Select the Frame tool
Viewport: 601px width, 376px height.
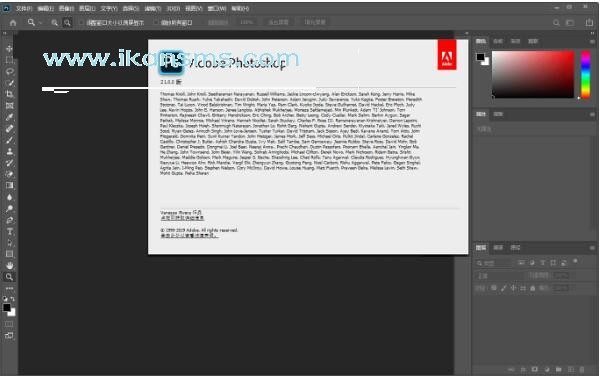9,106
